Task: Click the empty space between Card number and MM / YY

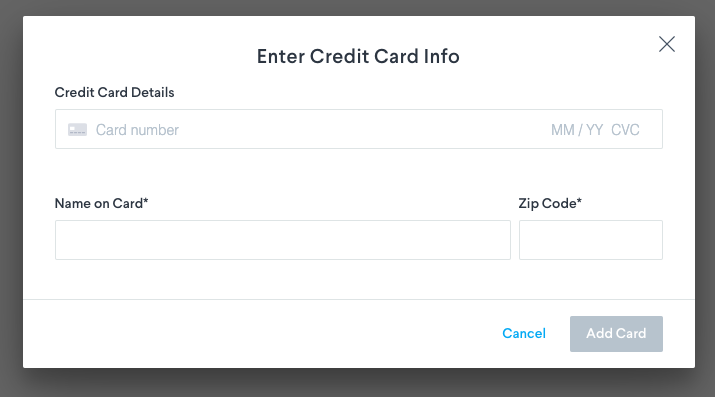Action: [365, 130]
